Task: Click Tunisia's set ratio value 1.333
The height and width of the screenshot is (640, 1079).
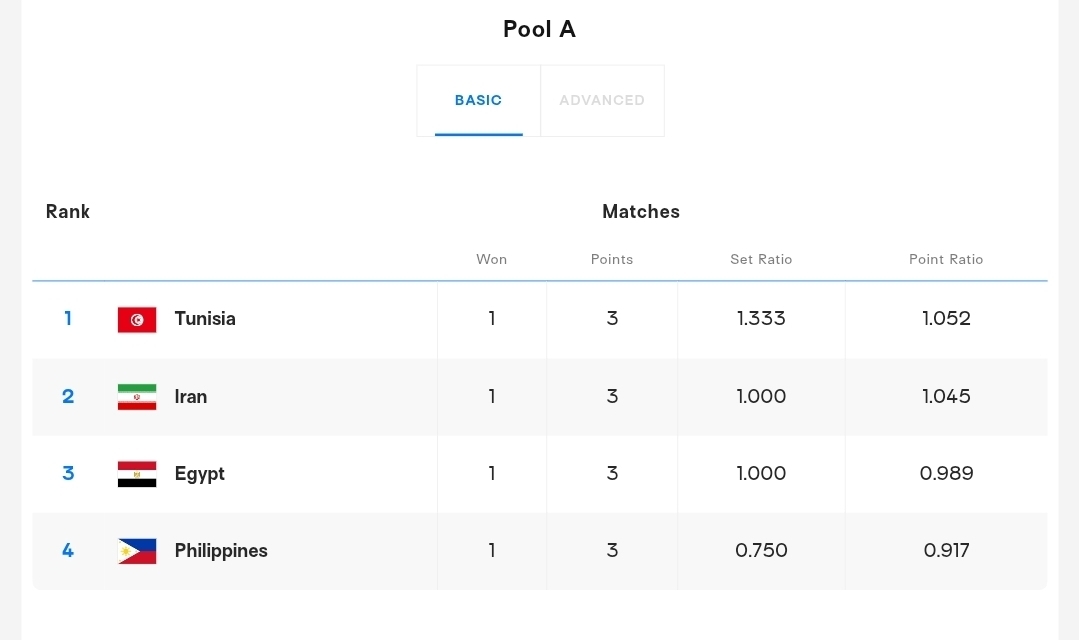Action: click(761, 319)
